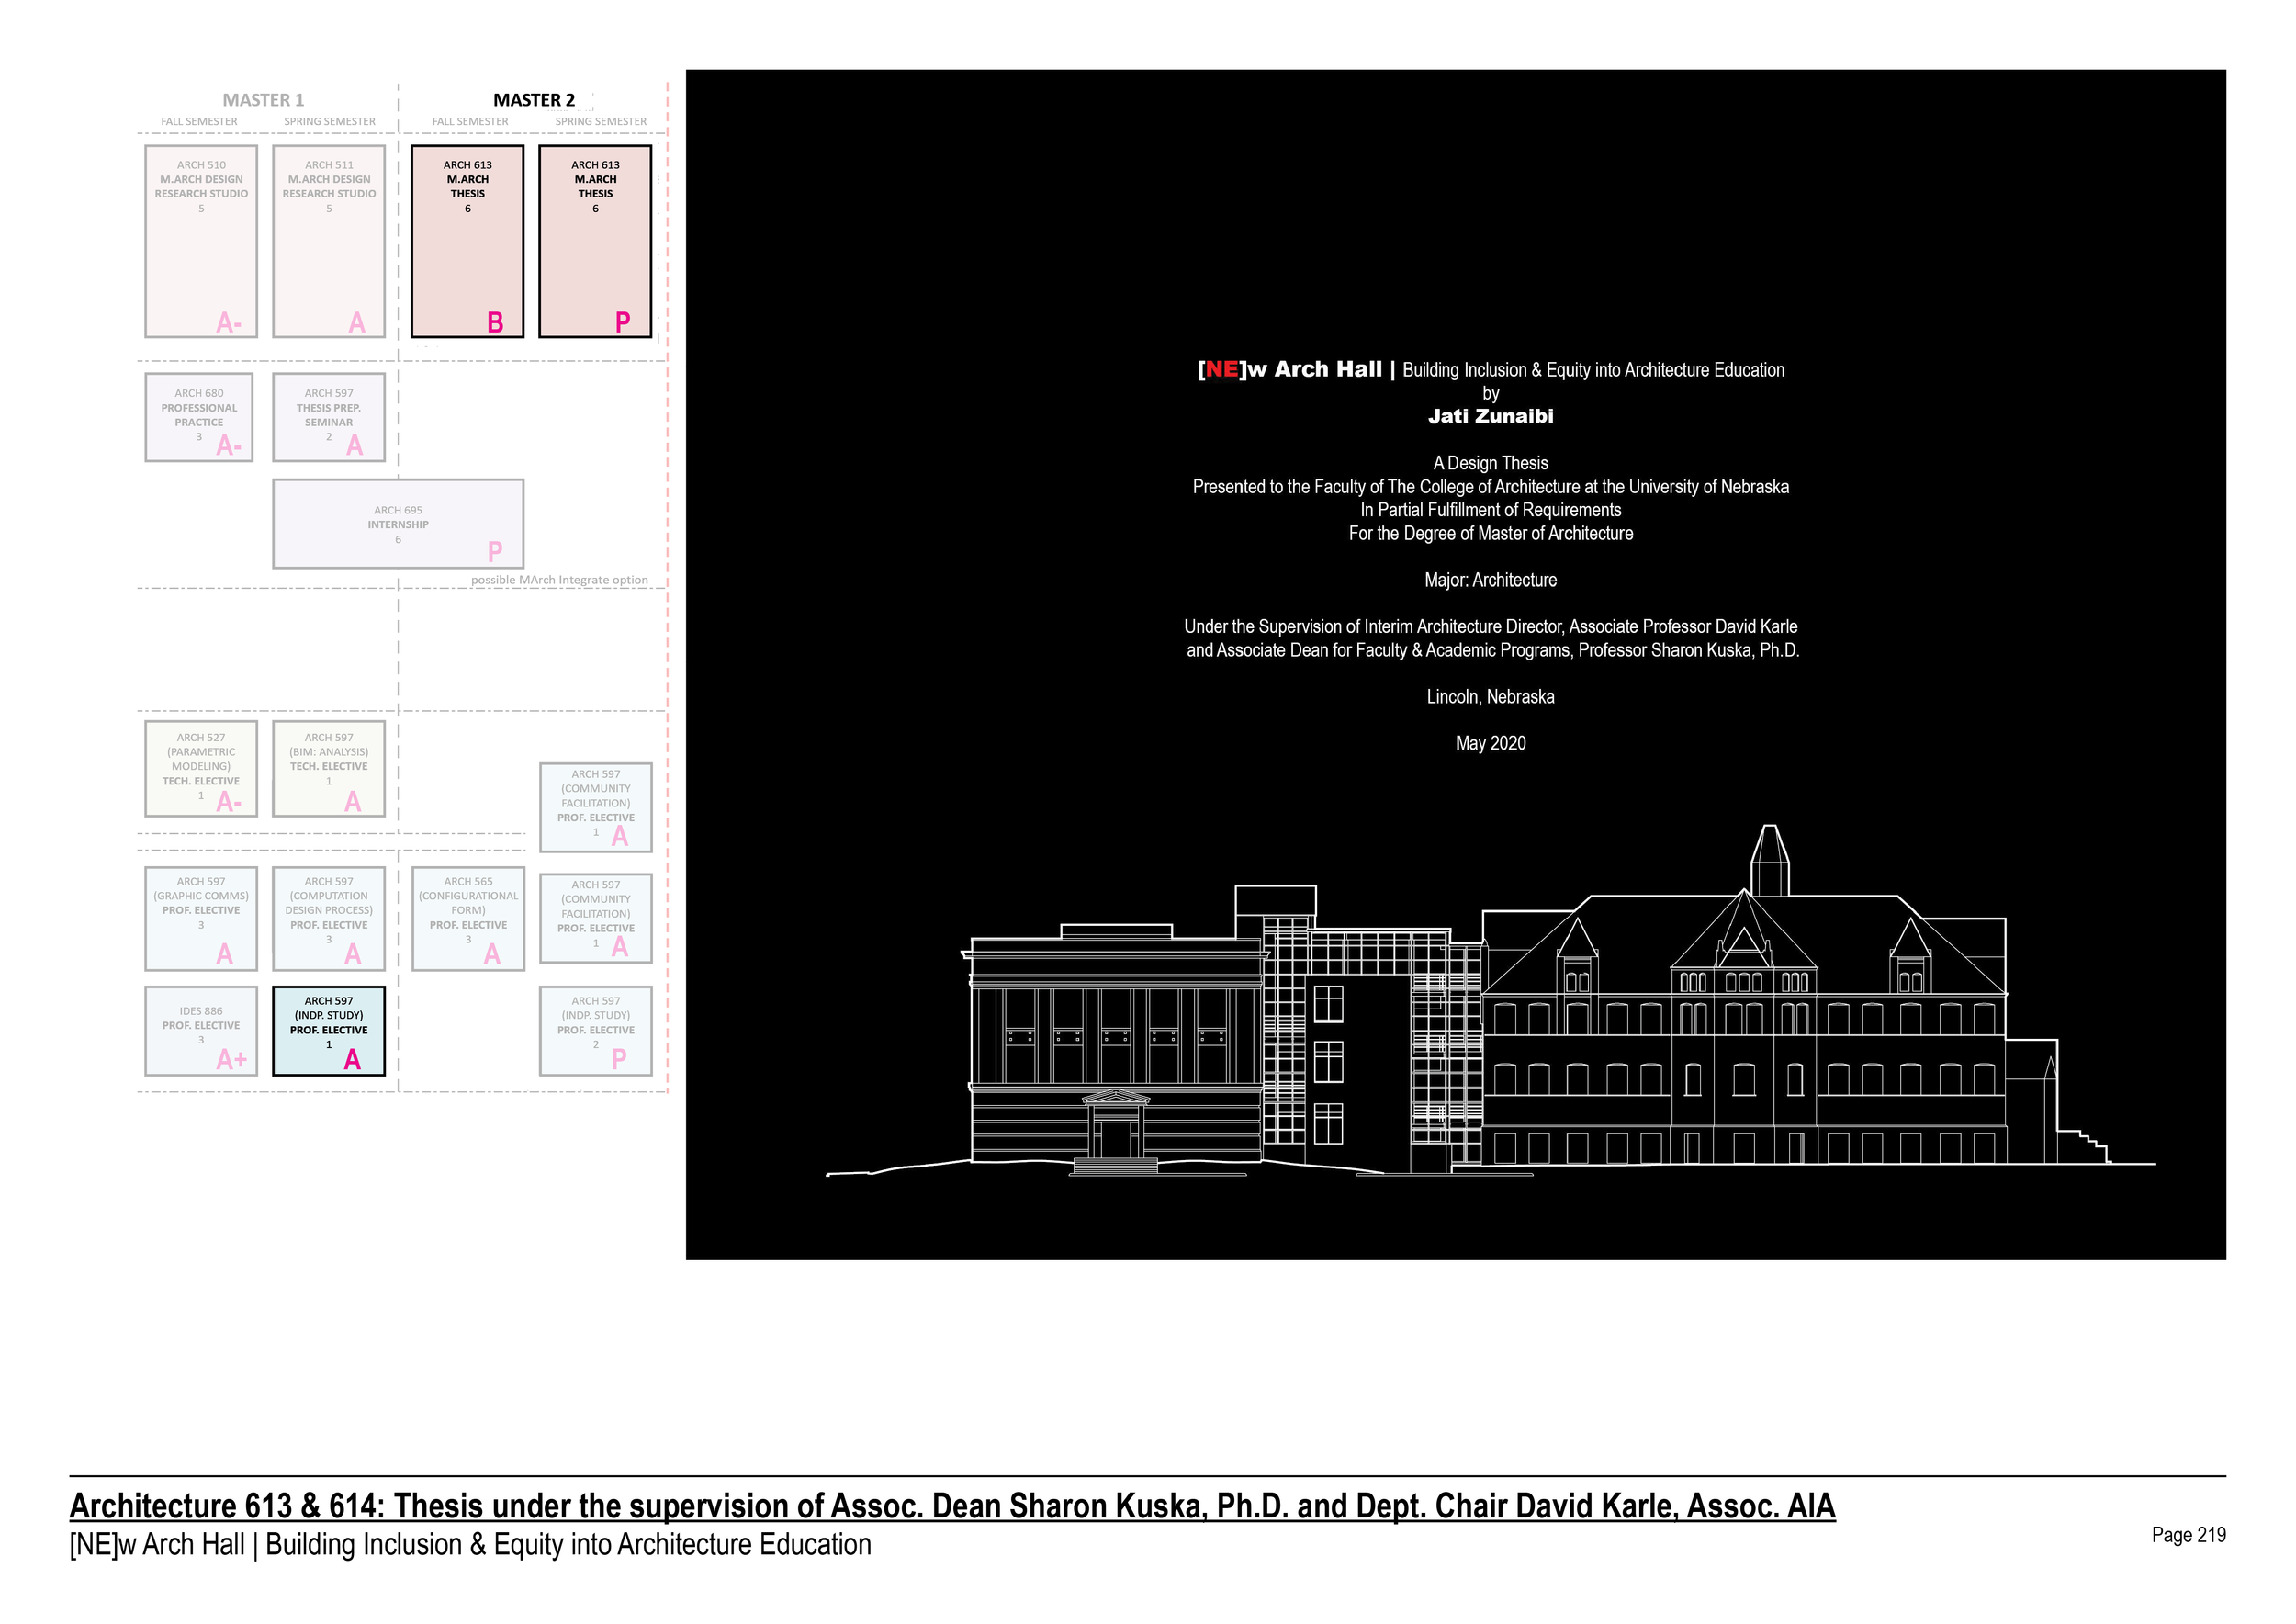Select the ARCH 597 Graphic Comms elective box
This screenshot has width=2296, height=1624.
click(201, 918)
